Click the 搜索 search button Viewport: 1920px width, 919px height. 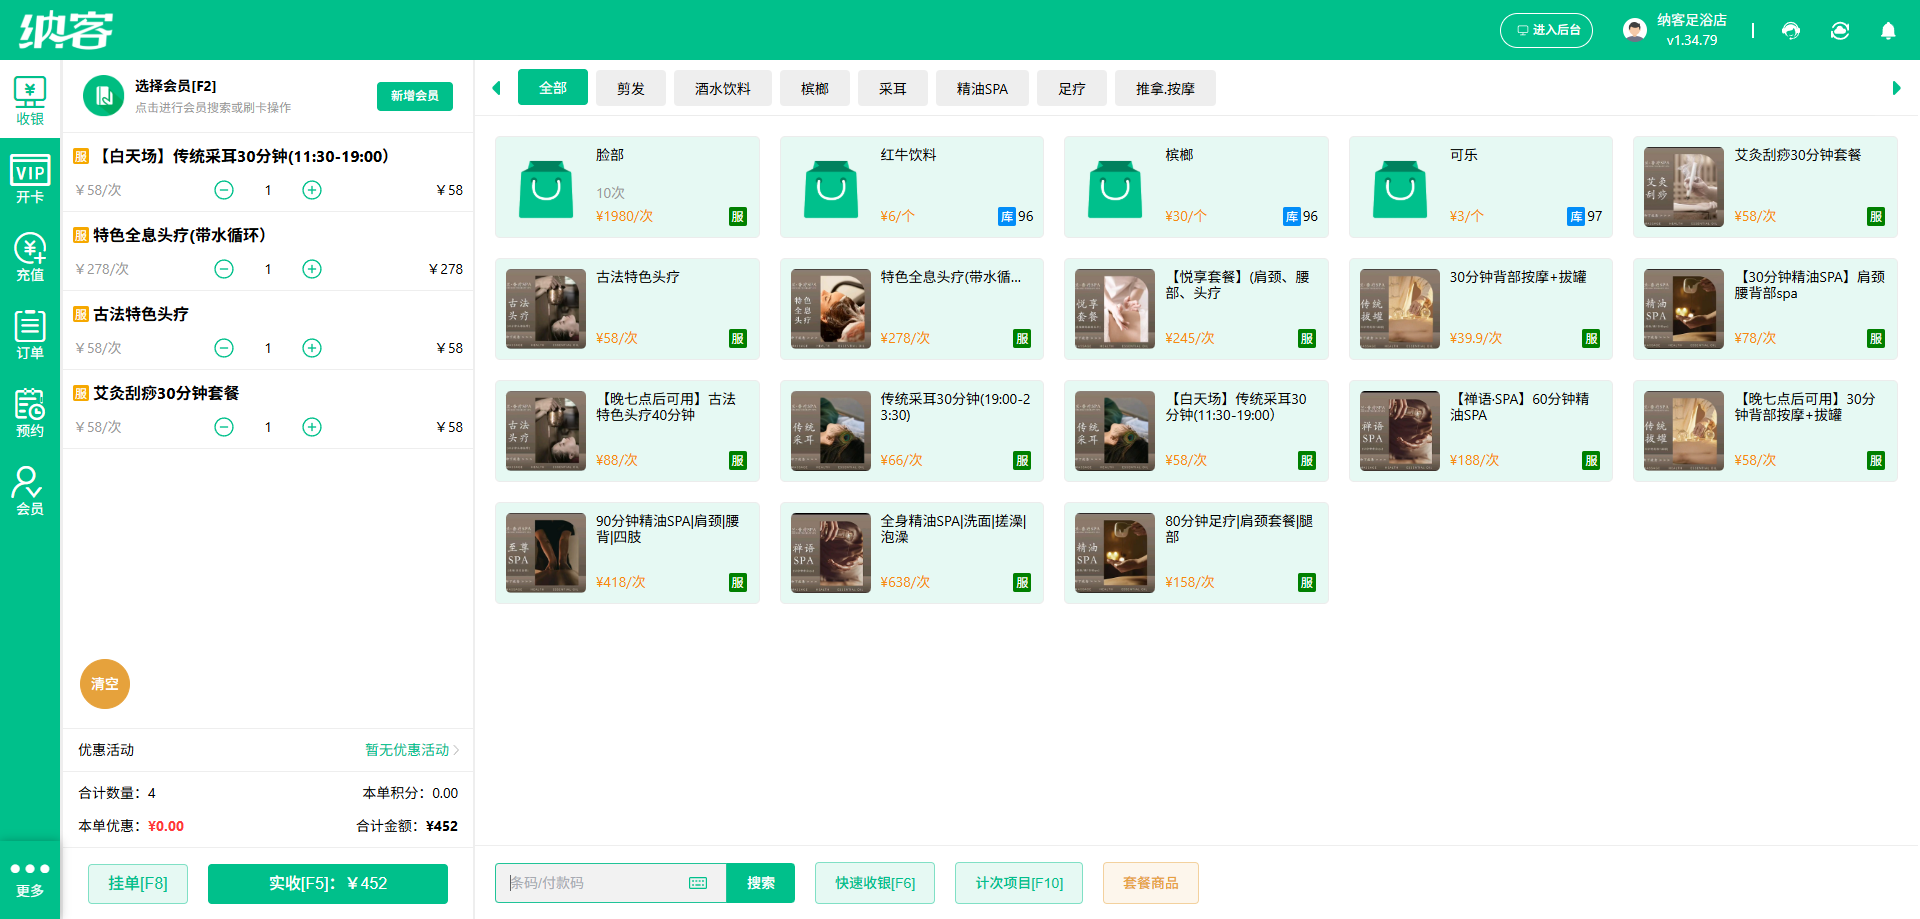[x=760, y=883]
